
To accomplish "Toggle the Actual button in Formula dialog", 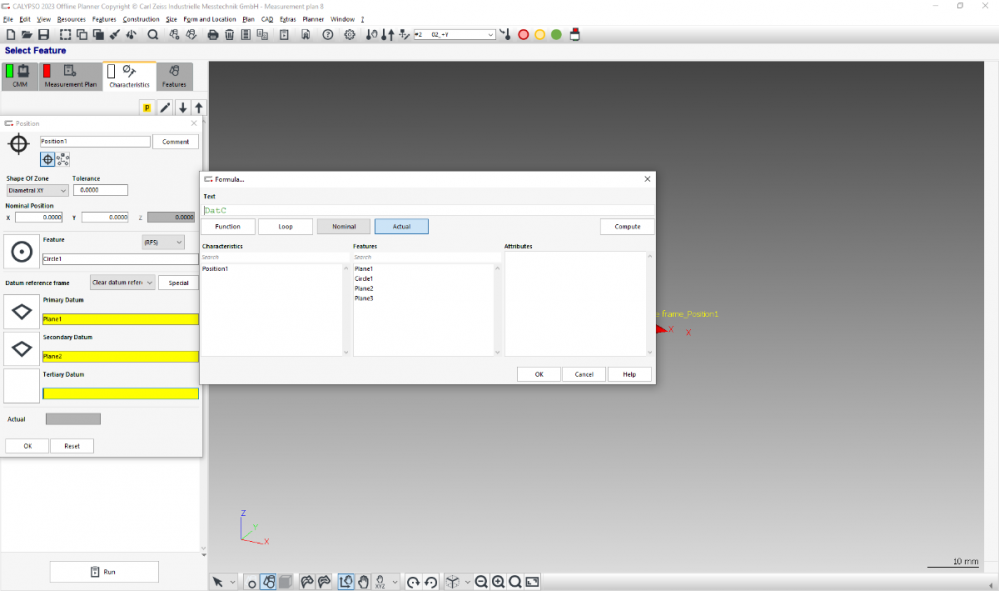I will (401, 227).
